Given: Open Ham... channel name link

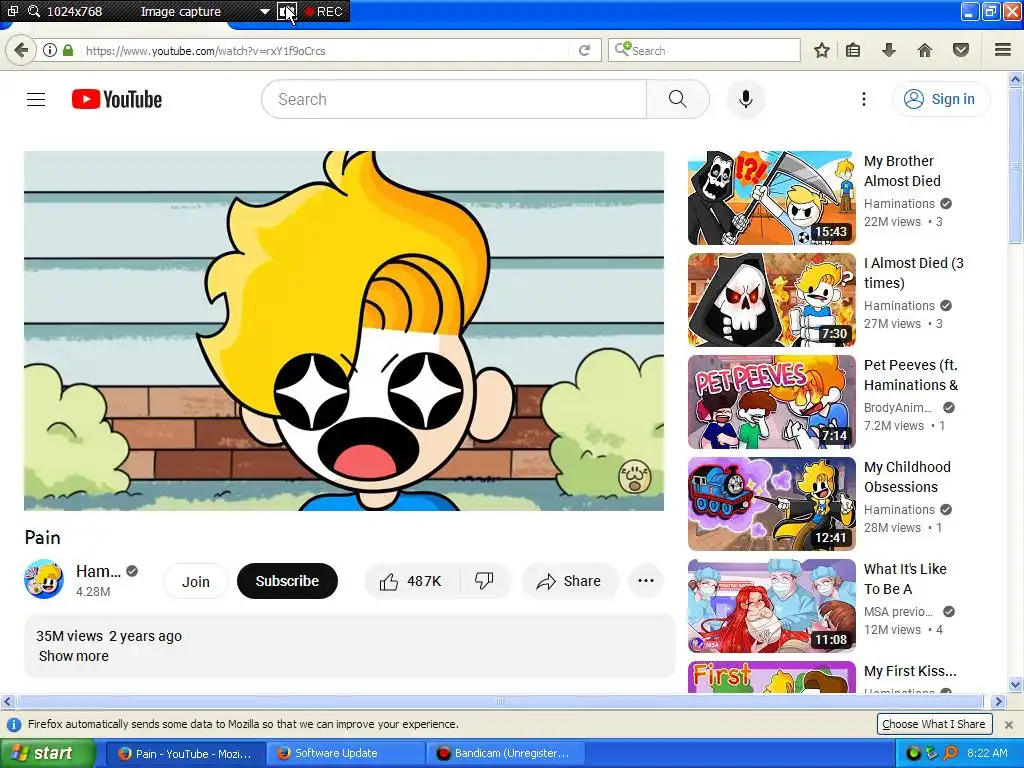Looking at the screenshot, I should (x=98, y=571).
